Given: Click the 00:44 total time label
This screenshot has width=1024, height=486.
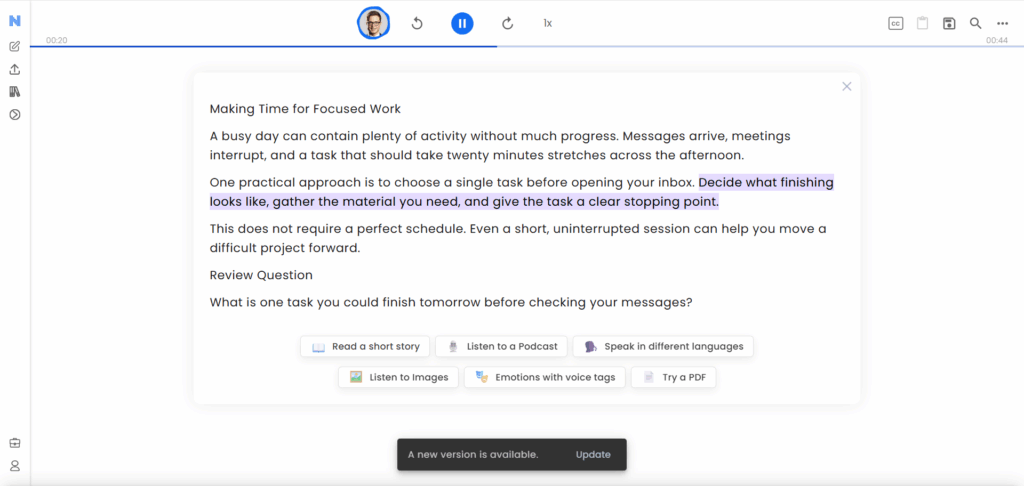Looking at the screenshot, I should [997, 40].
